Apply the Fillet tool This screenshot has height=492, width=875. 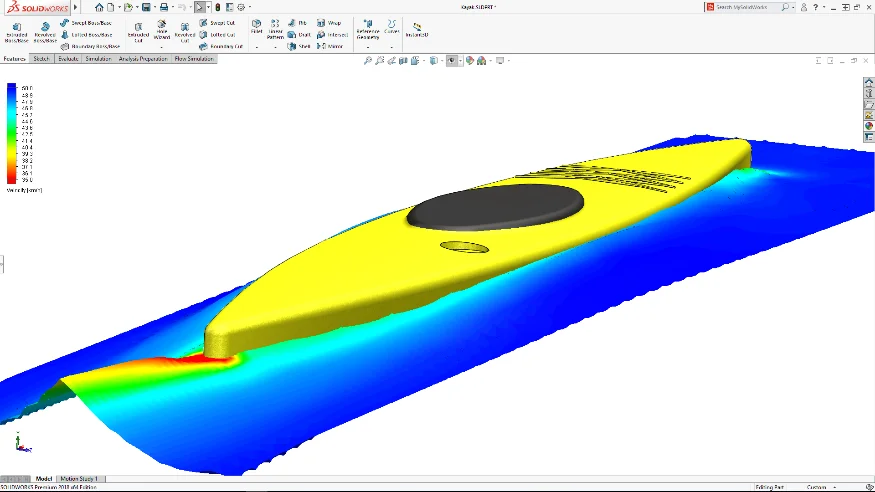256,27
